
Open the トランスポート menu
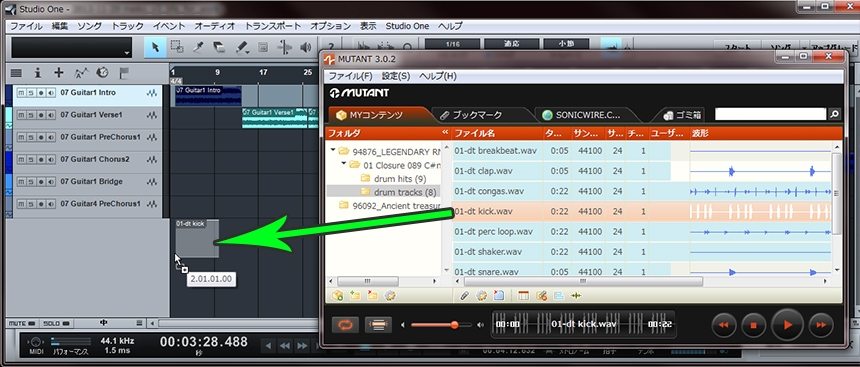tap(273, 26)
